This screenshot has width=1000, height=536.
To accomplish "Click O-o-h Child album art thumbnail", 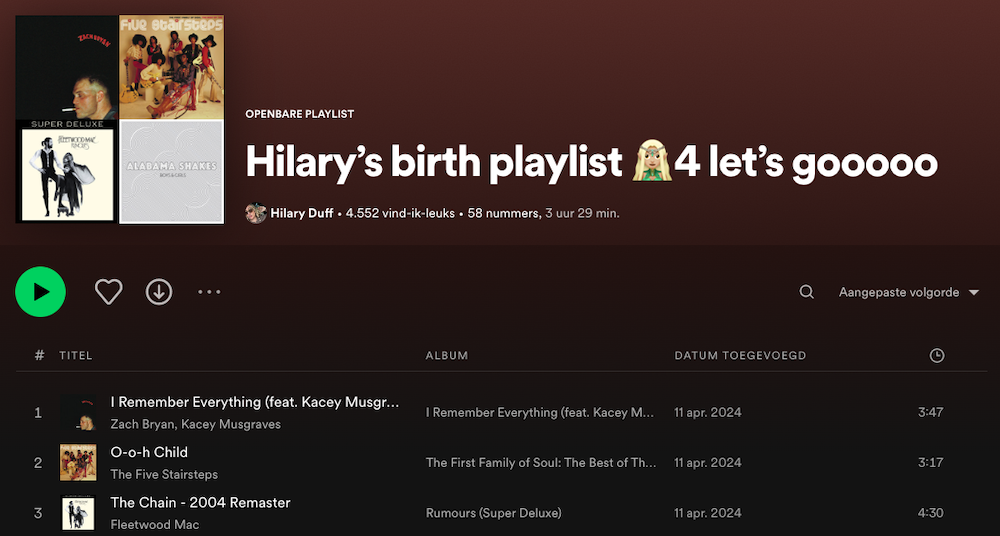I will tap(78, 463).
